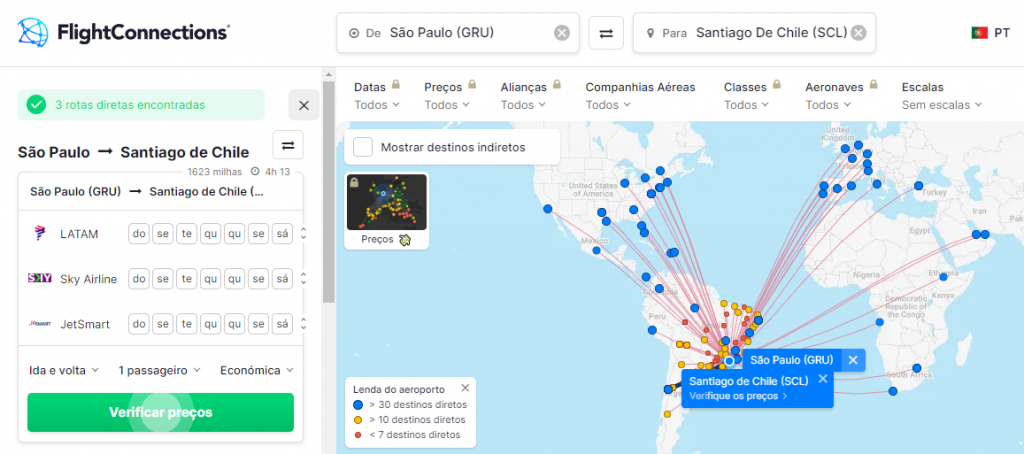
Task: Click the clock duration icon near 4h 13
Action: tap(255, 172)
